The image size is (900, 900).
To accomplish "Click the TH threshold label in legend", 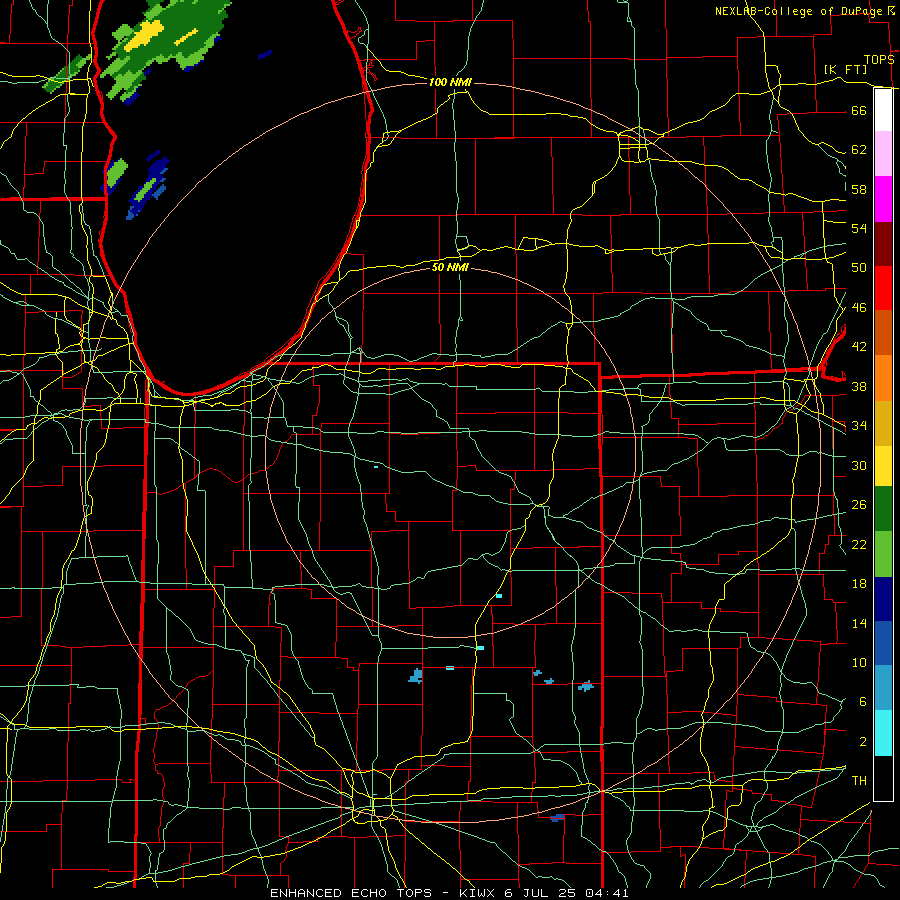I will coord(859,781).
